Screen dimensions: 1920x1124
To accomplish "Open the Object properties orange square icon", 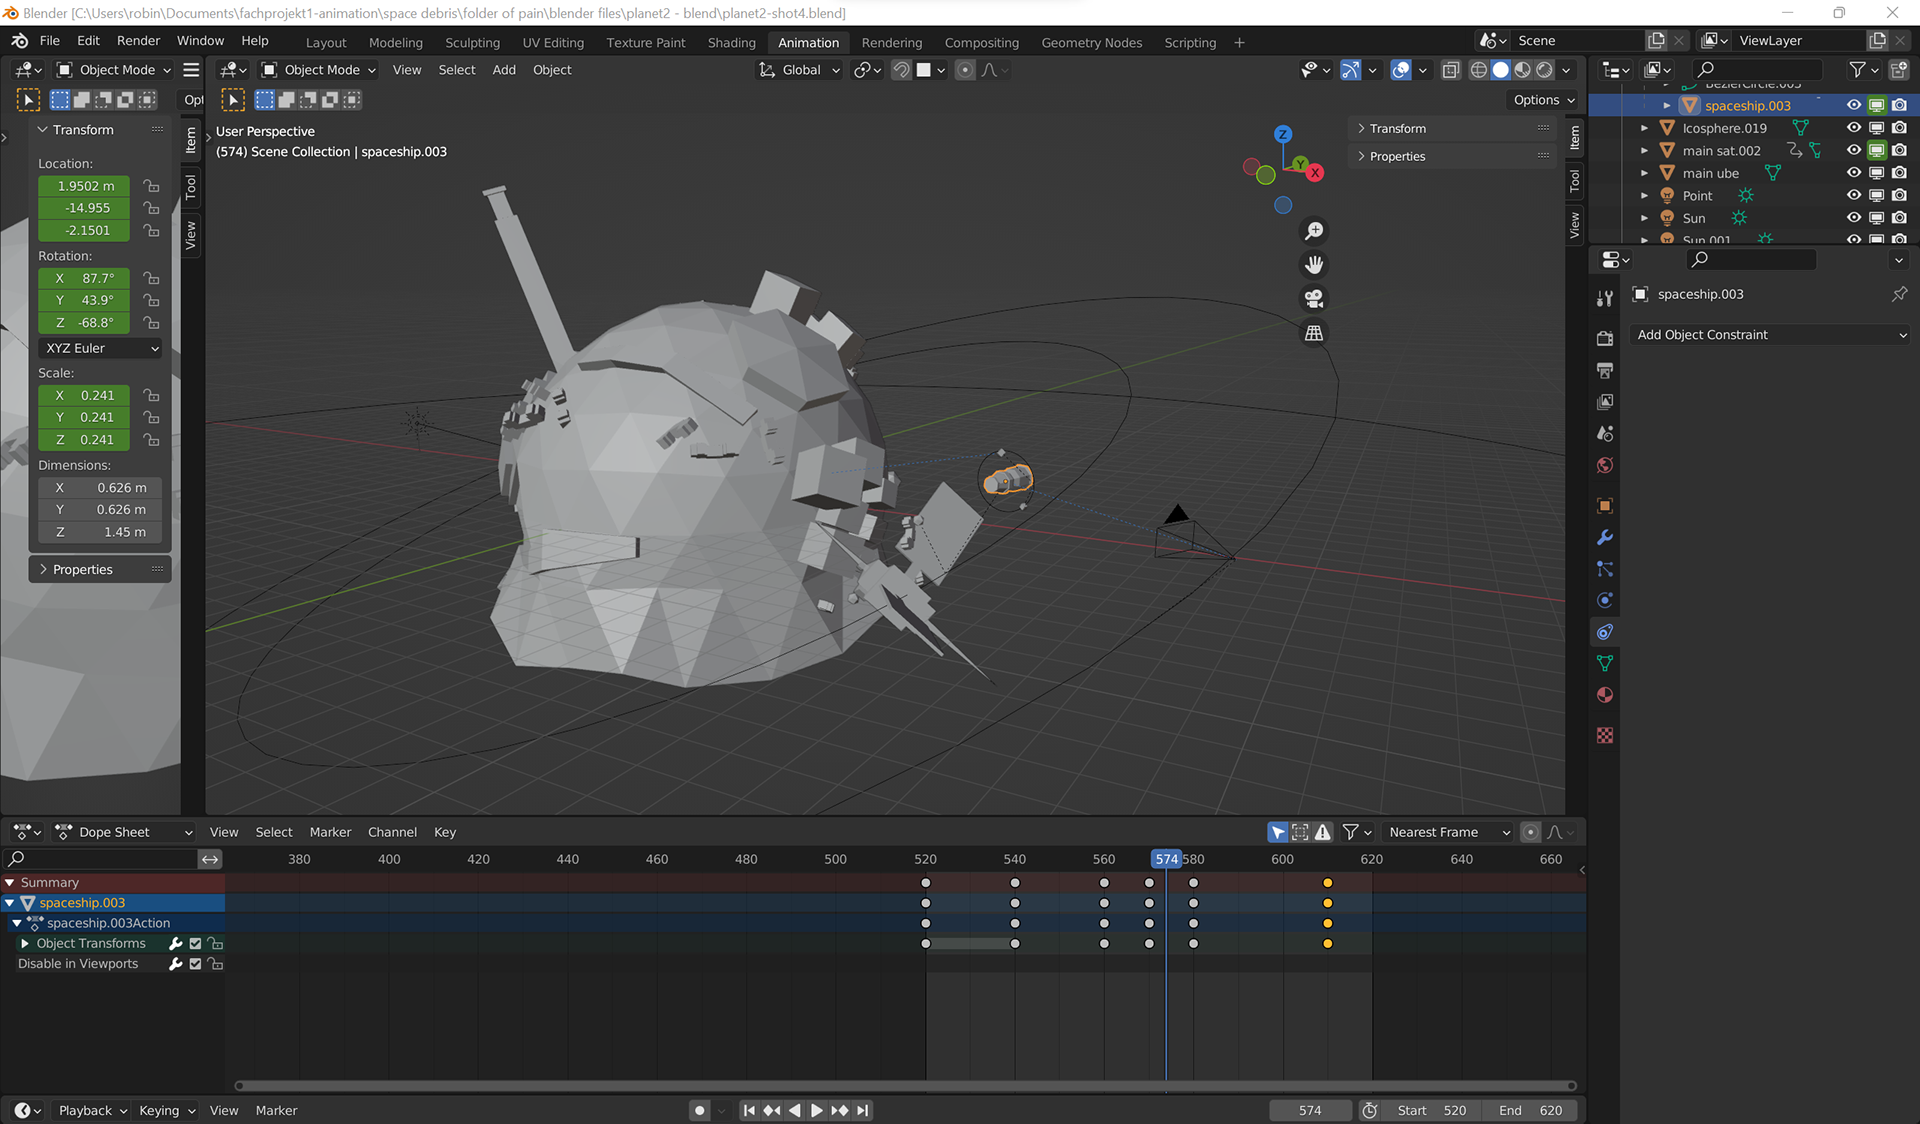I will 1605,506.
